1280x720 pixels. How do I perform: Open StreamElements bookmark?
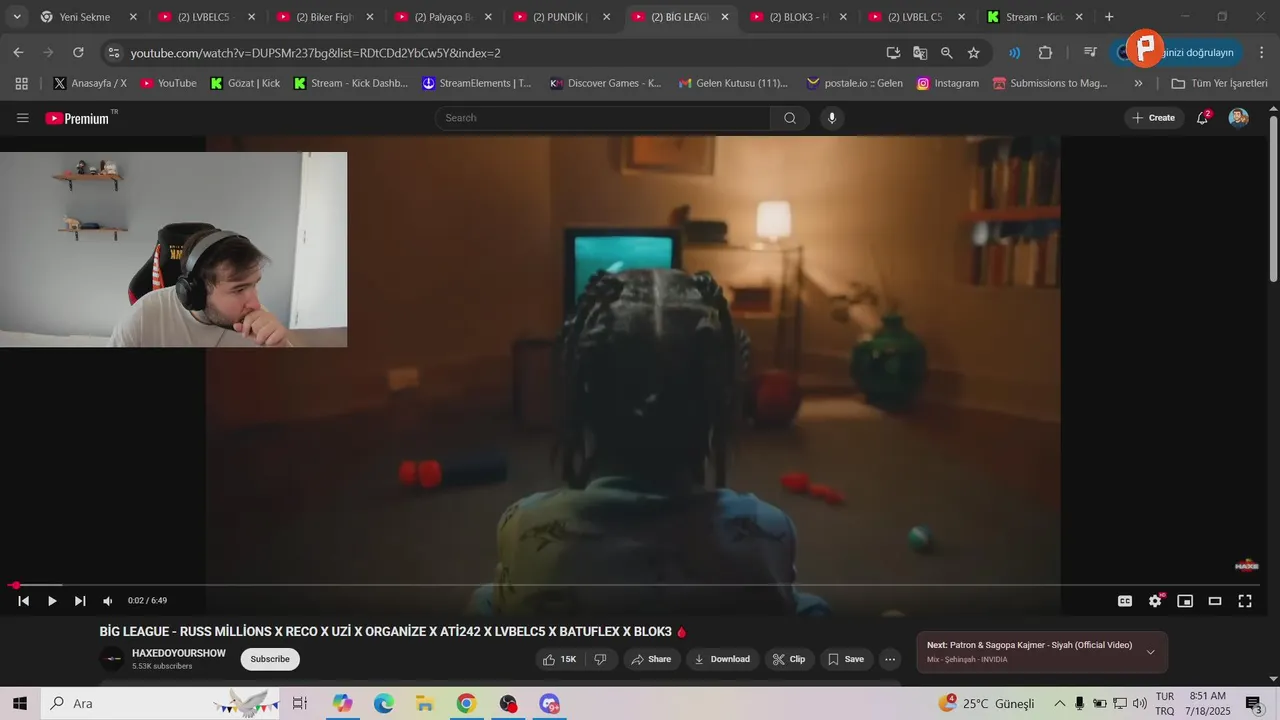477,83
